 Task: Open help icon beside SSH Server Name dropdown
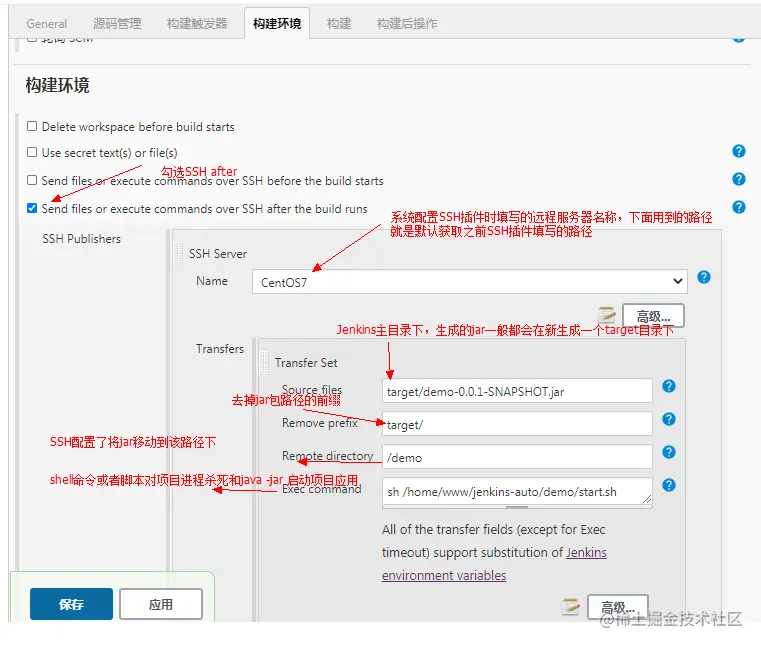click(704, 277)
